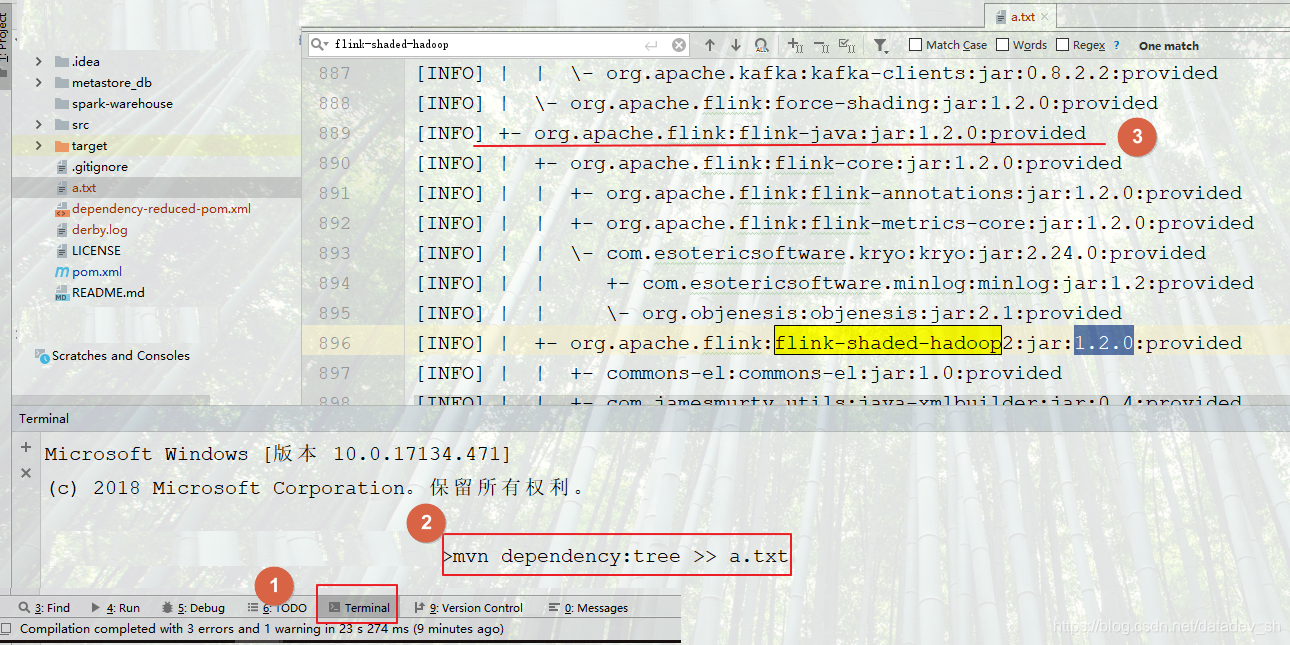Click the .gitignore file icon
This screenshot has width=1290, height=645.
62,166
